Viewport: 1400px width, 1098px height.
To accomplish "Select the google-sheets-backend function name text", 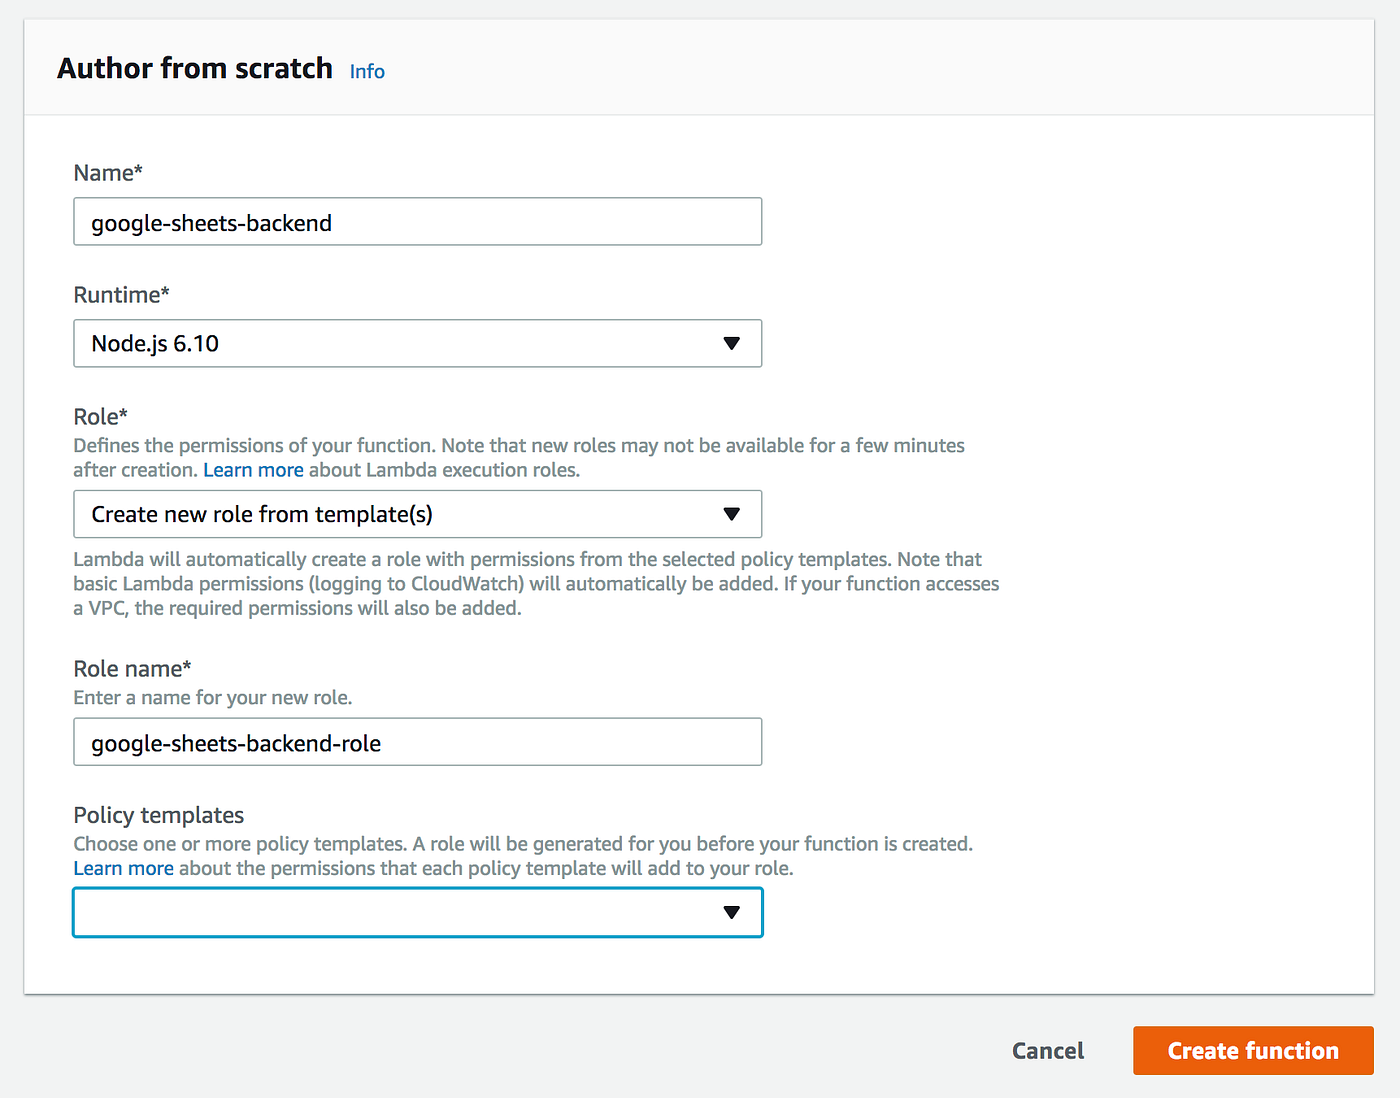I will [211, 223].
